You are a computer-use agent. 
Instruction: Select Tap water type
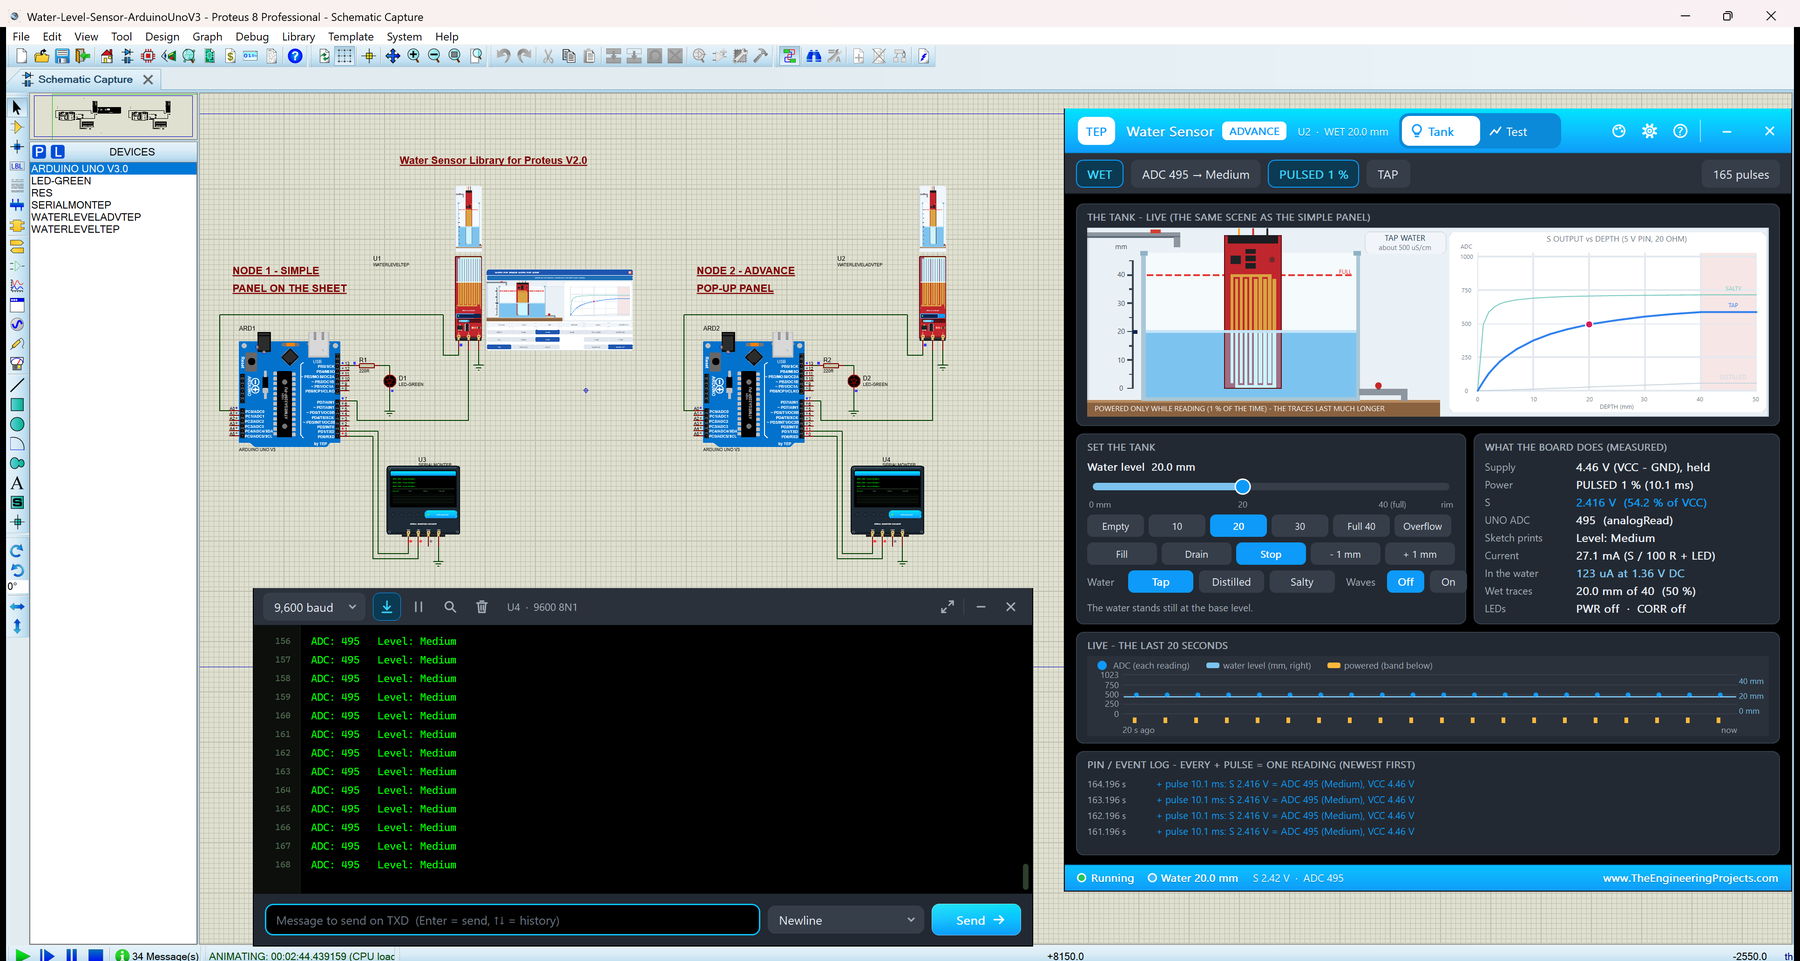coord(1160,582)
